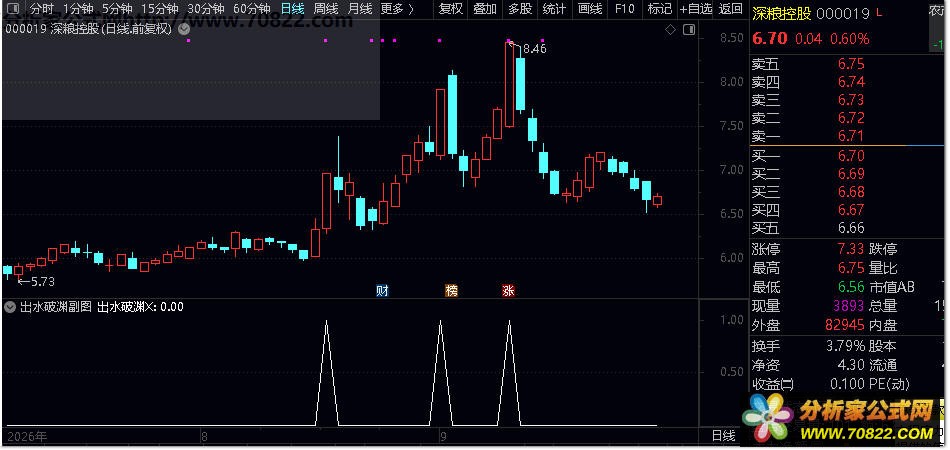Image resolution: width=950 pixels, height=450 pixels.
Task: Click the blue 财 marker icon
Action: point(382,291)
